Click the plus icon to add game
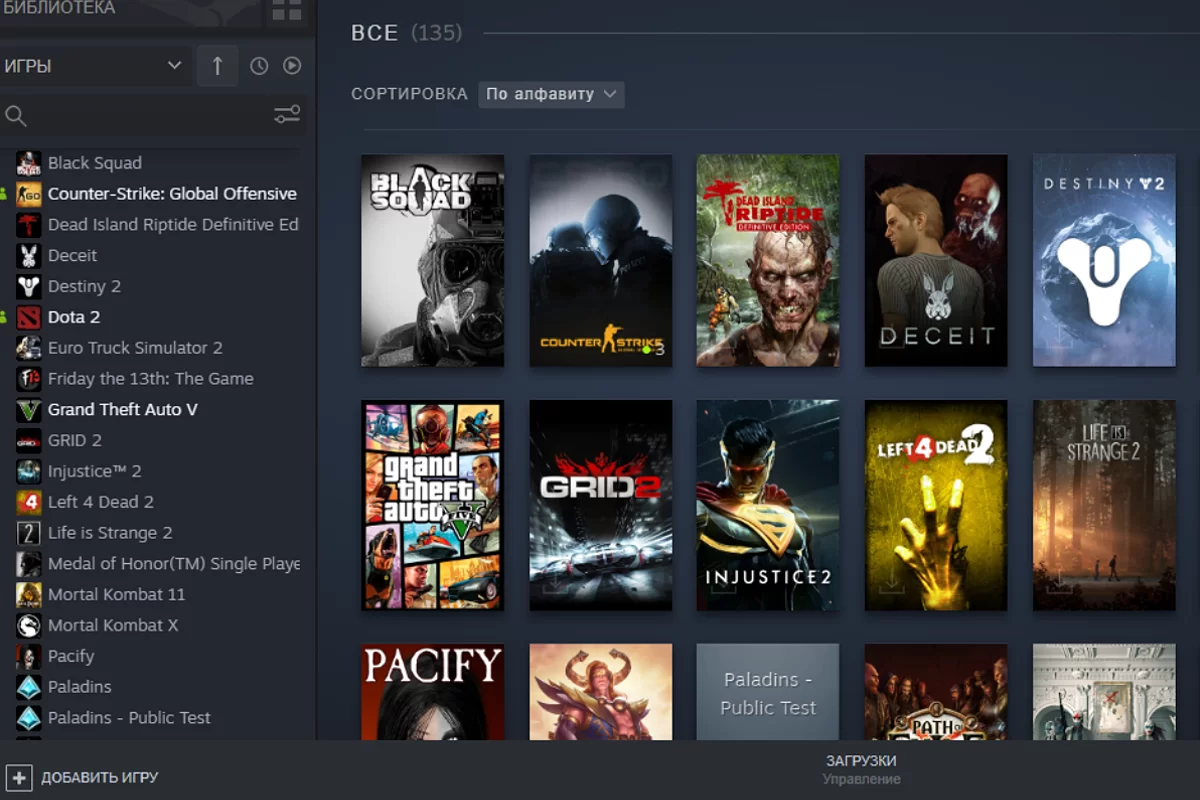The image size is (1200, 800). click(x=19, y=777)
